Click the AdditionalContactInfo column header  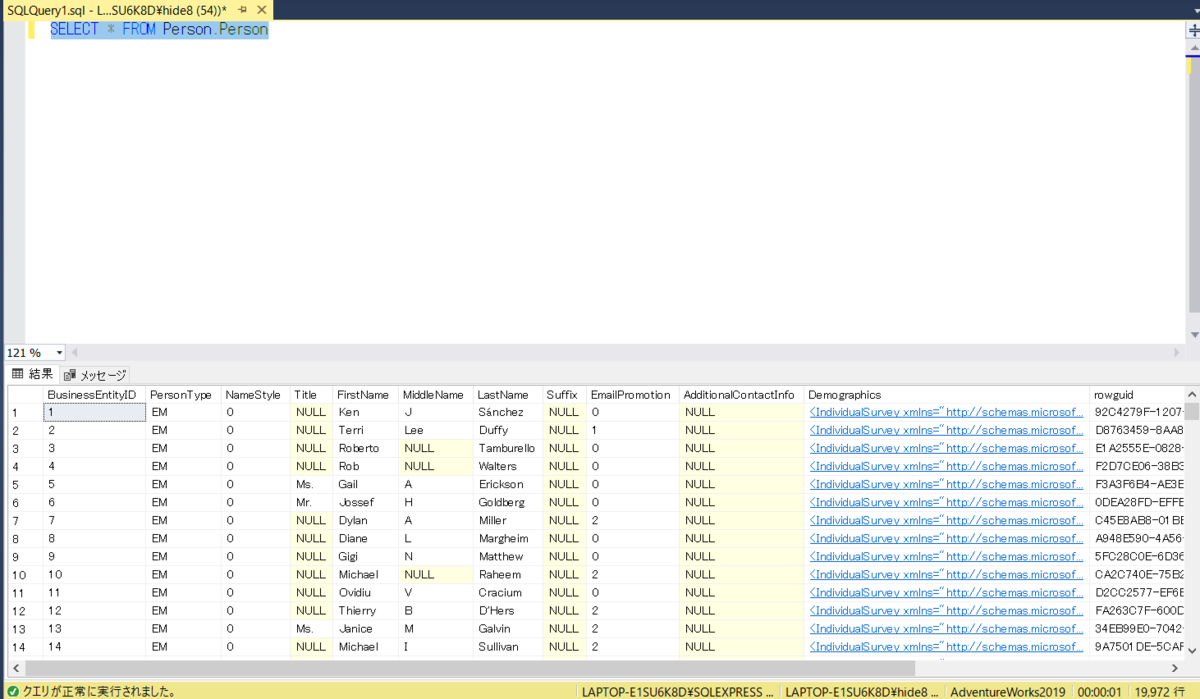742,395
